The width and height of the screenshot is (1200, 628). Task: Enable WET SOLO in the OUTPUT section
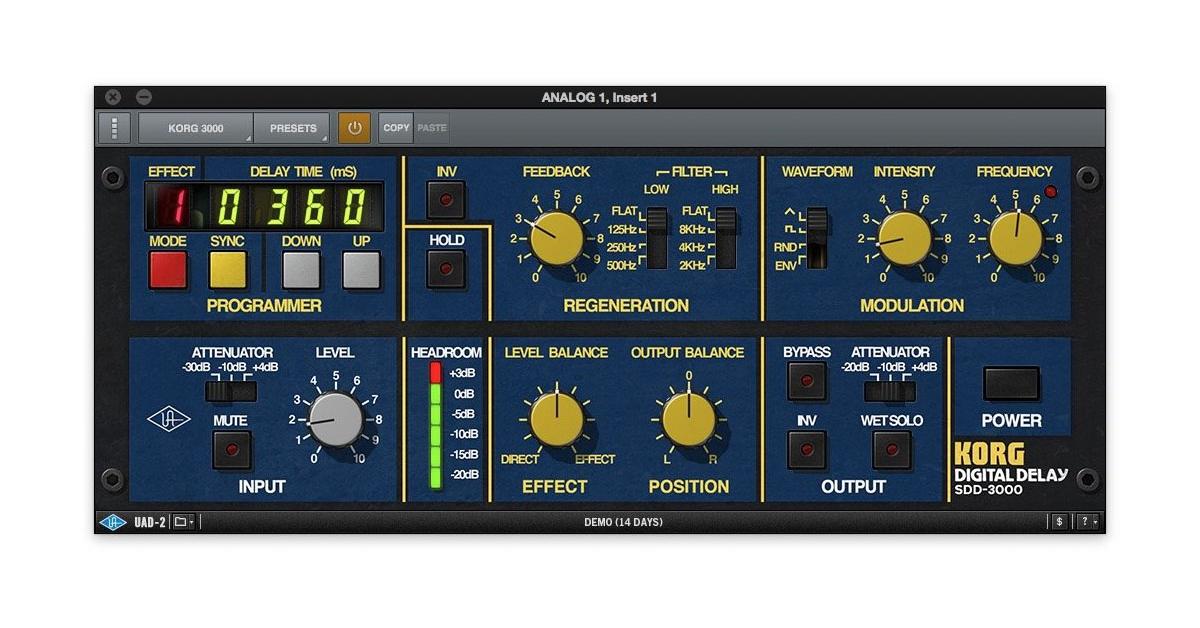(891, 450)
